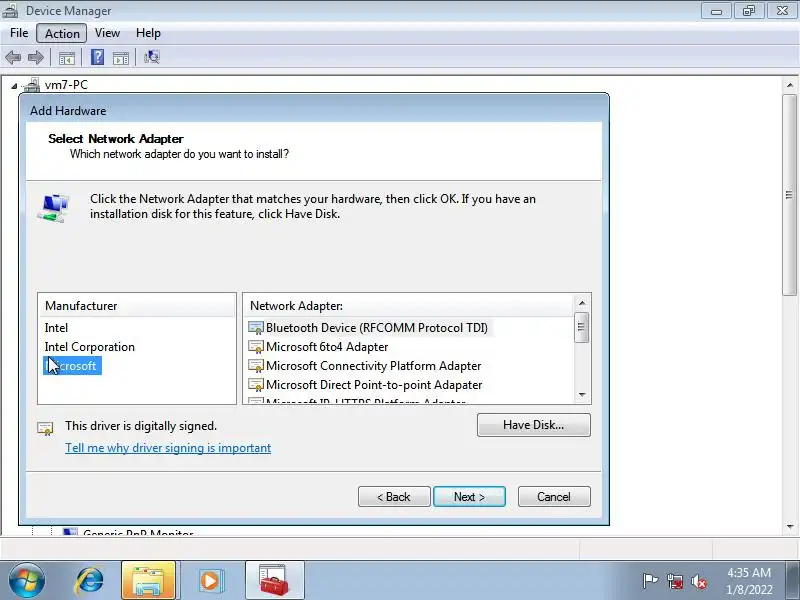Select Intel in the Manufacturer list
The width and height of the screenshot is (800, 600).
coord(56,328)
